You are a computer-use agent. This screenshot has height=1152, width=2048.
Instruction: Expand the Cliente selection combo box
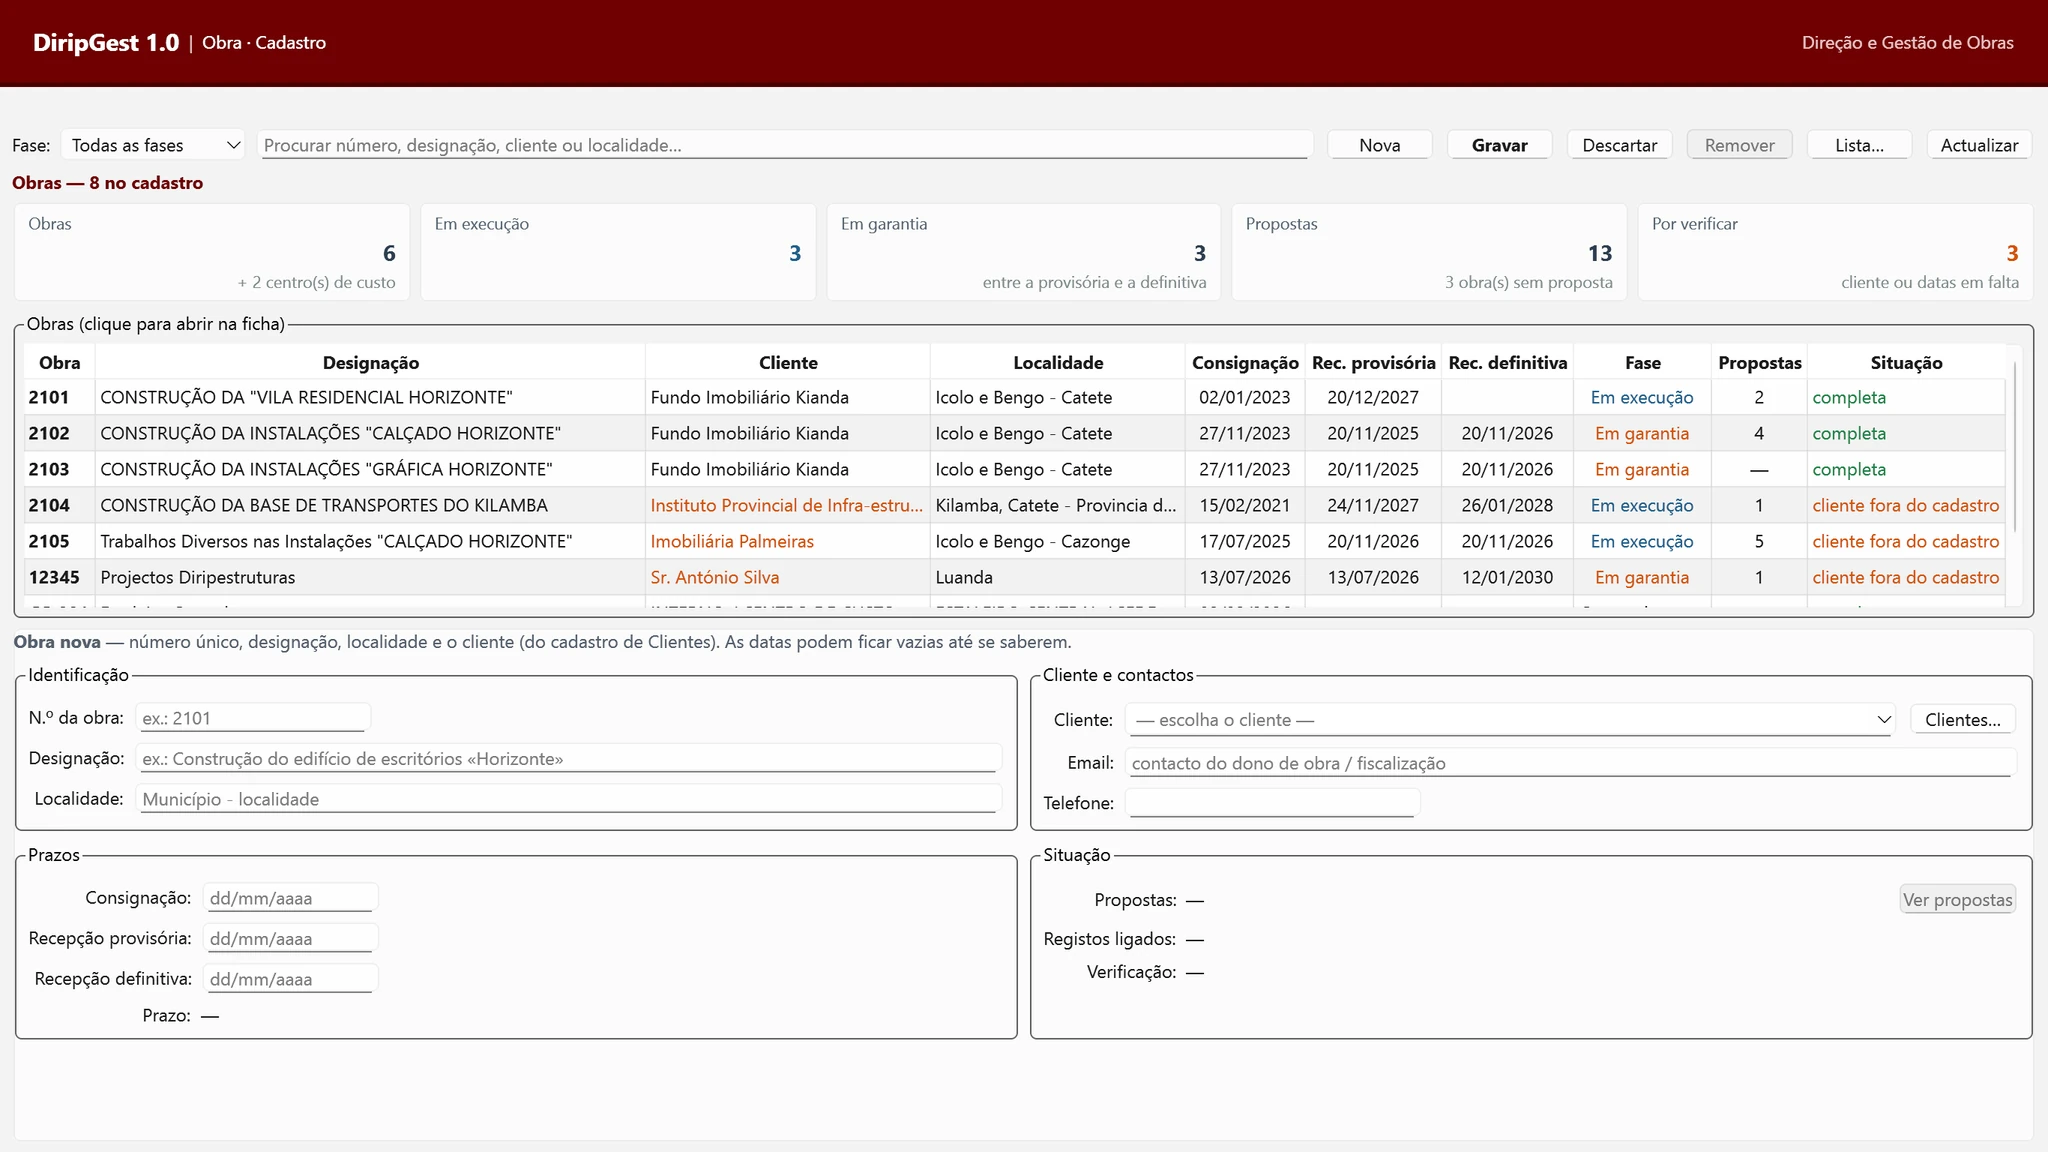click(1510, 720)
